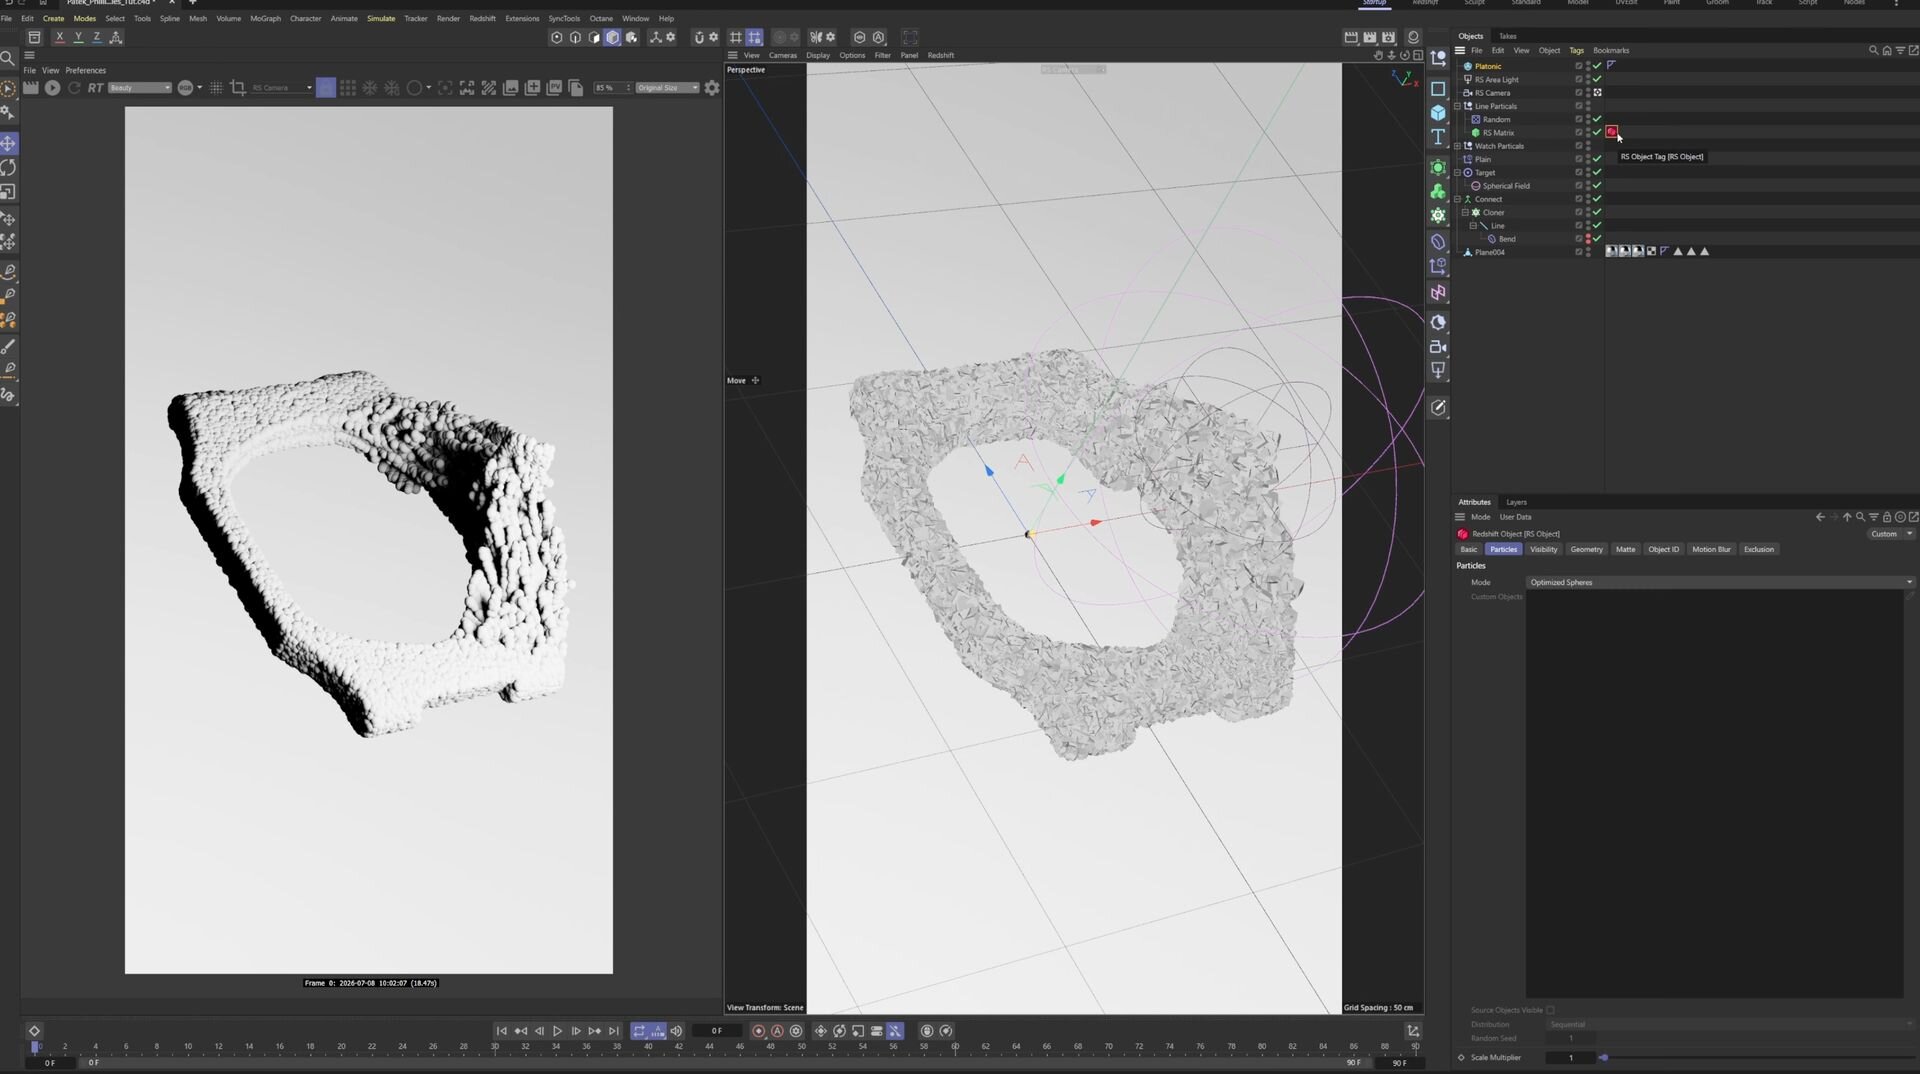The height and width of the screenshot is (1074, 1920).
Task: Toggle the crop region icon in render view
Action: [238, 88]
